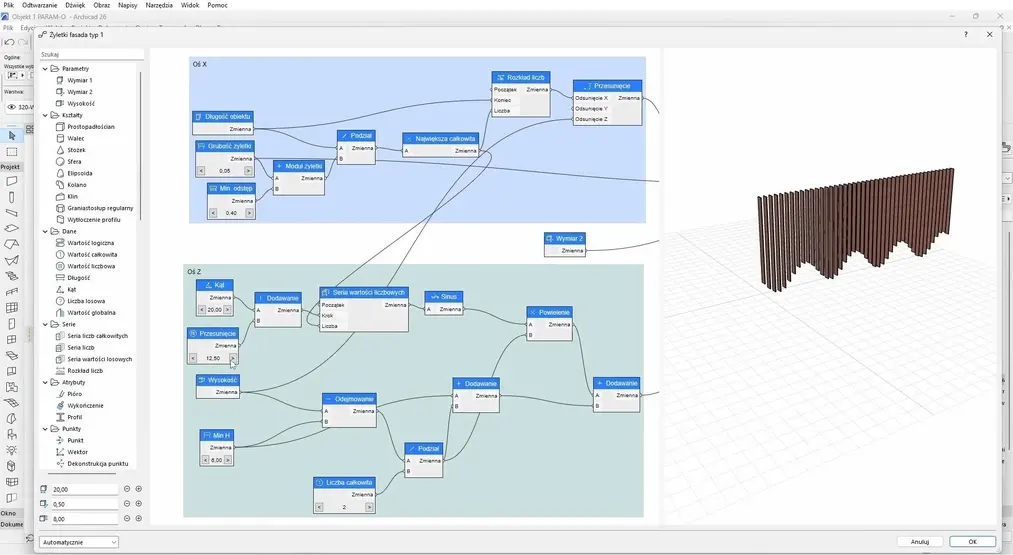1013x555 pixels.
Task: Choose the Wektor point node
Action: point(78,452)
